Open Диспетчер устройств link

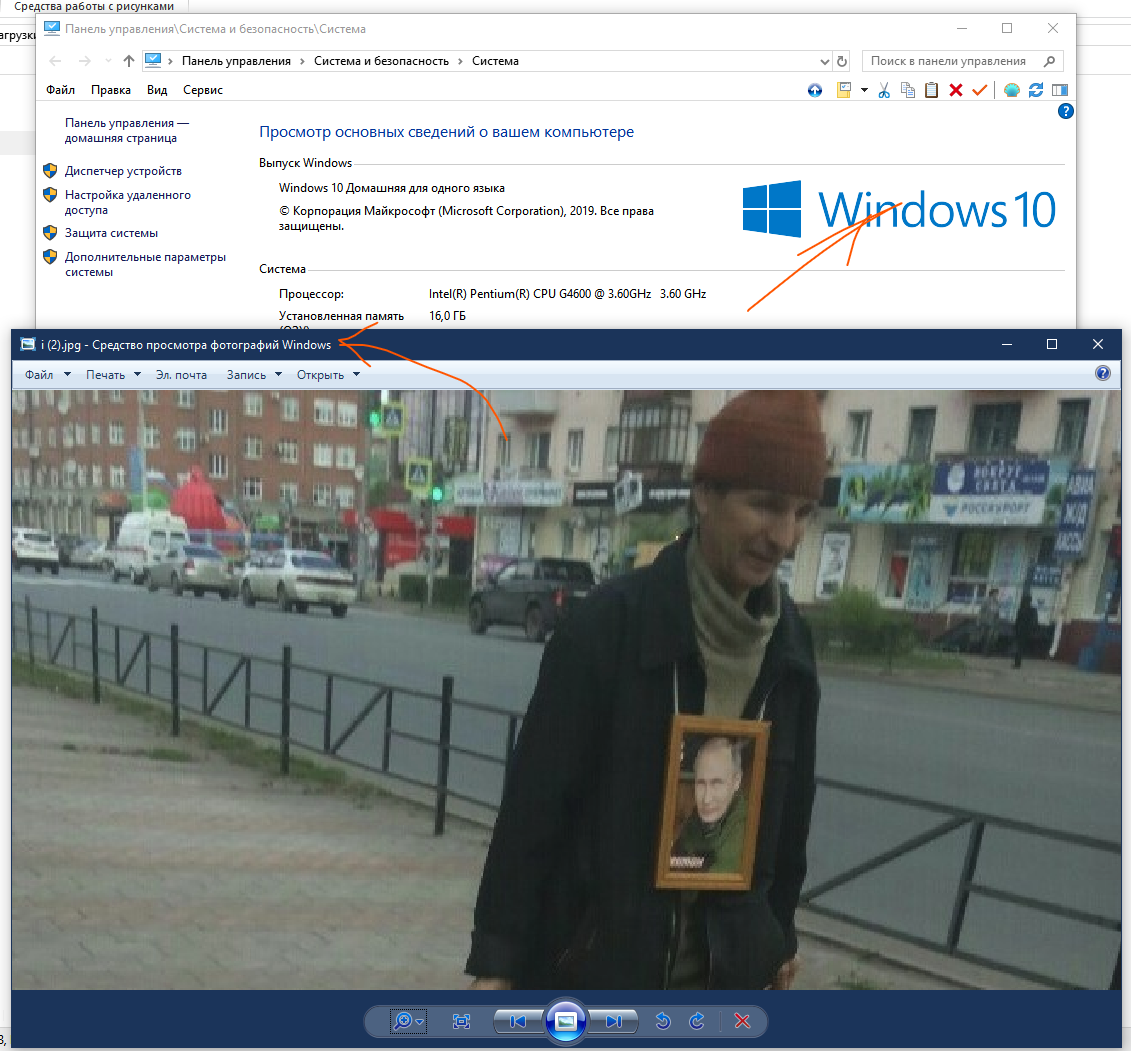click(x=123, y=171)
